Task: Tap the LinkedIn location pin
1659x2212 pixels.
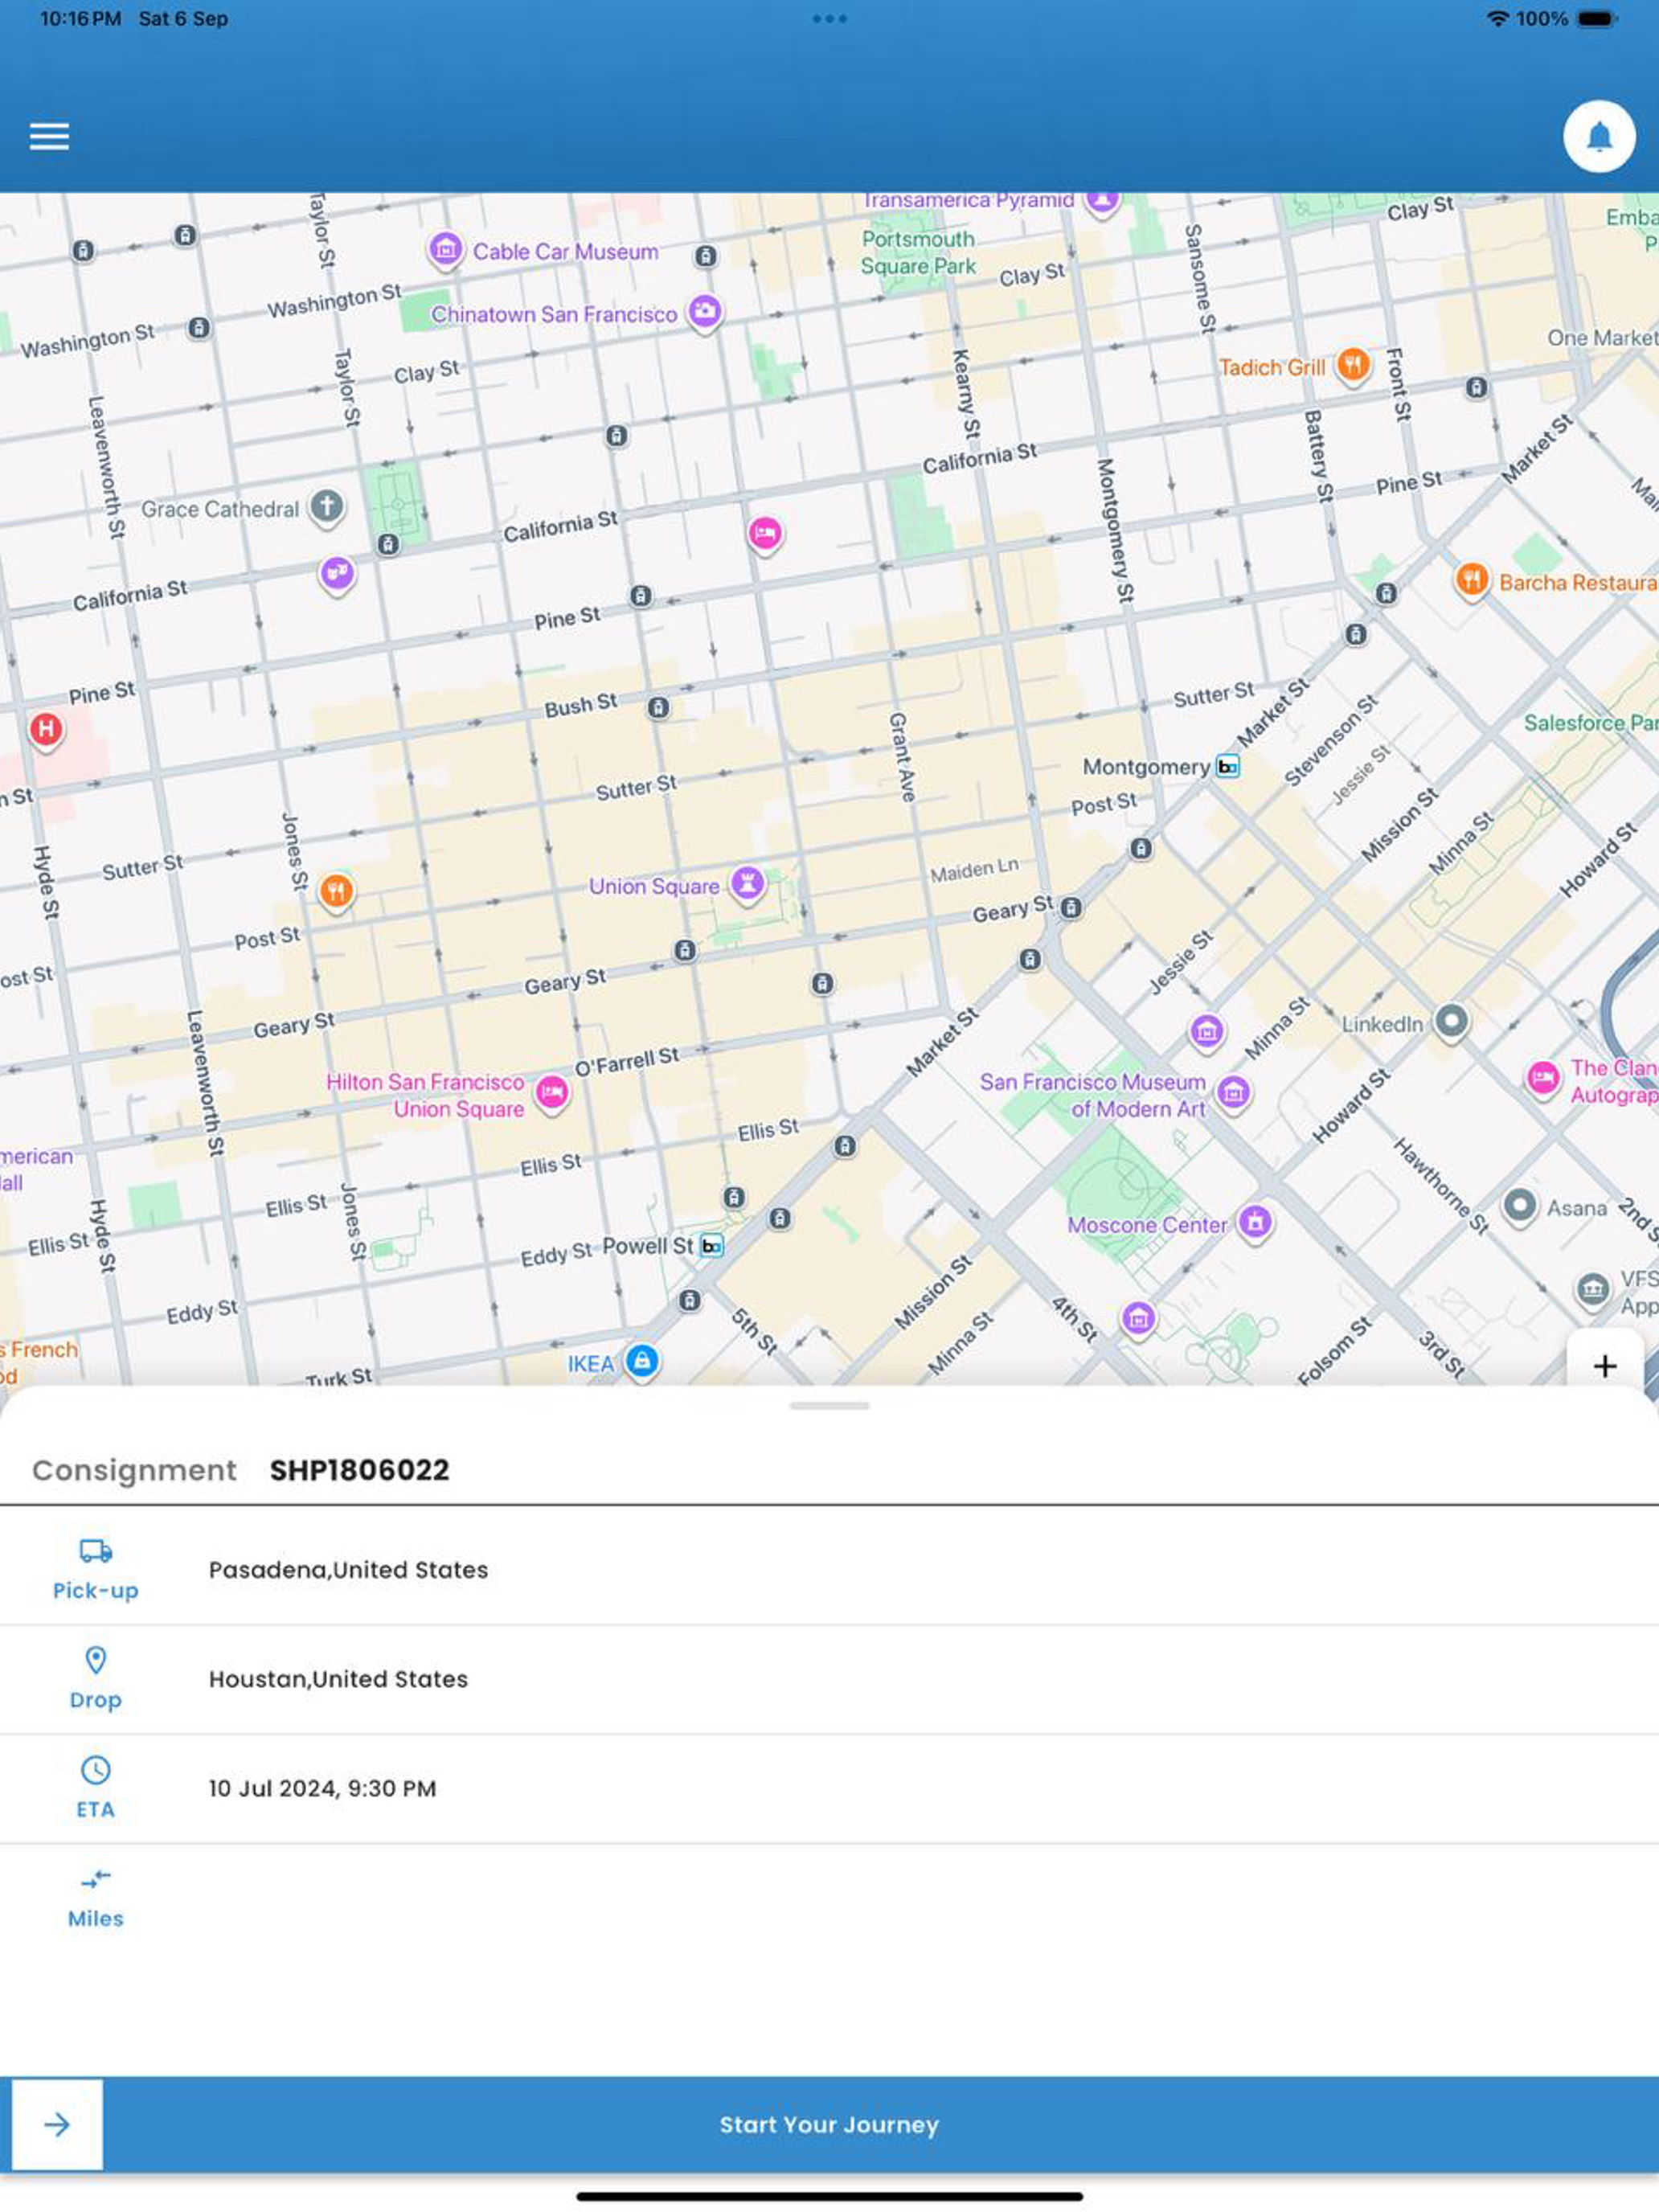Action: coord(1451,1022)
